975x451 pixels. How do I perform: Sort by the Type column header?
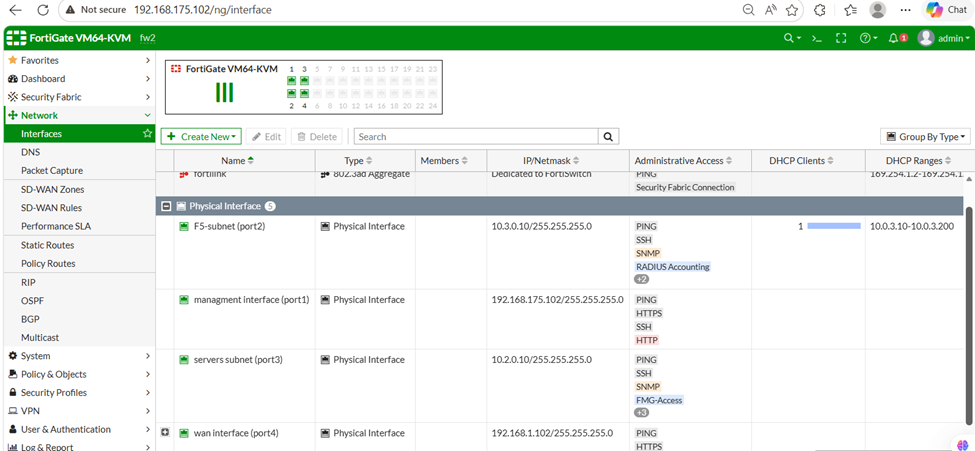(358, 160)
